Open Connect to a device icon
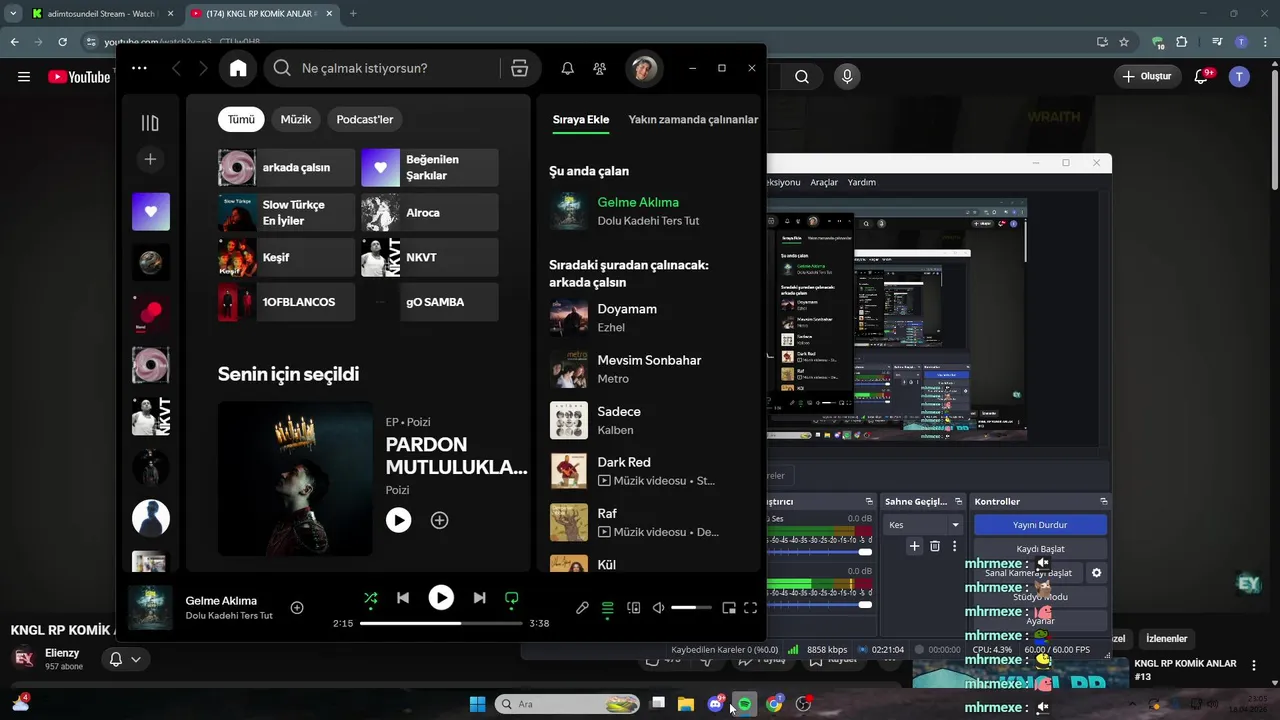The height and width of the screenshot is (720, 1280). (633, 607)
